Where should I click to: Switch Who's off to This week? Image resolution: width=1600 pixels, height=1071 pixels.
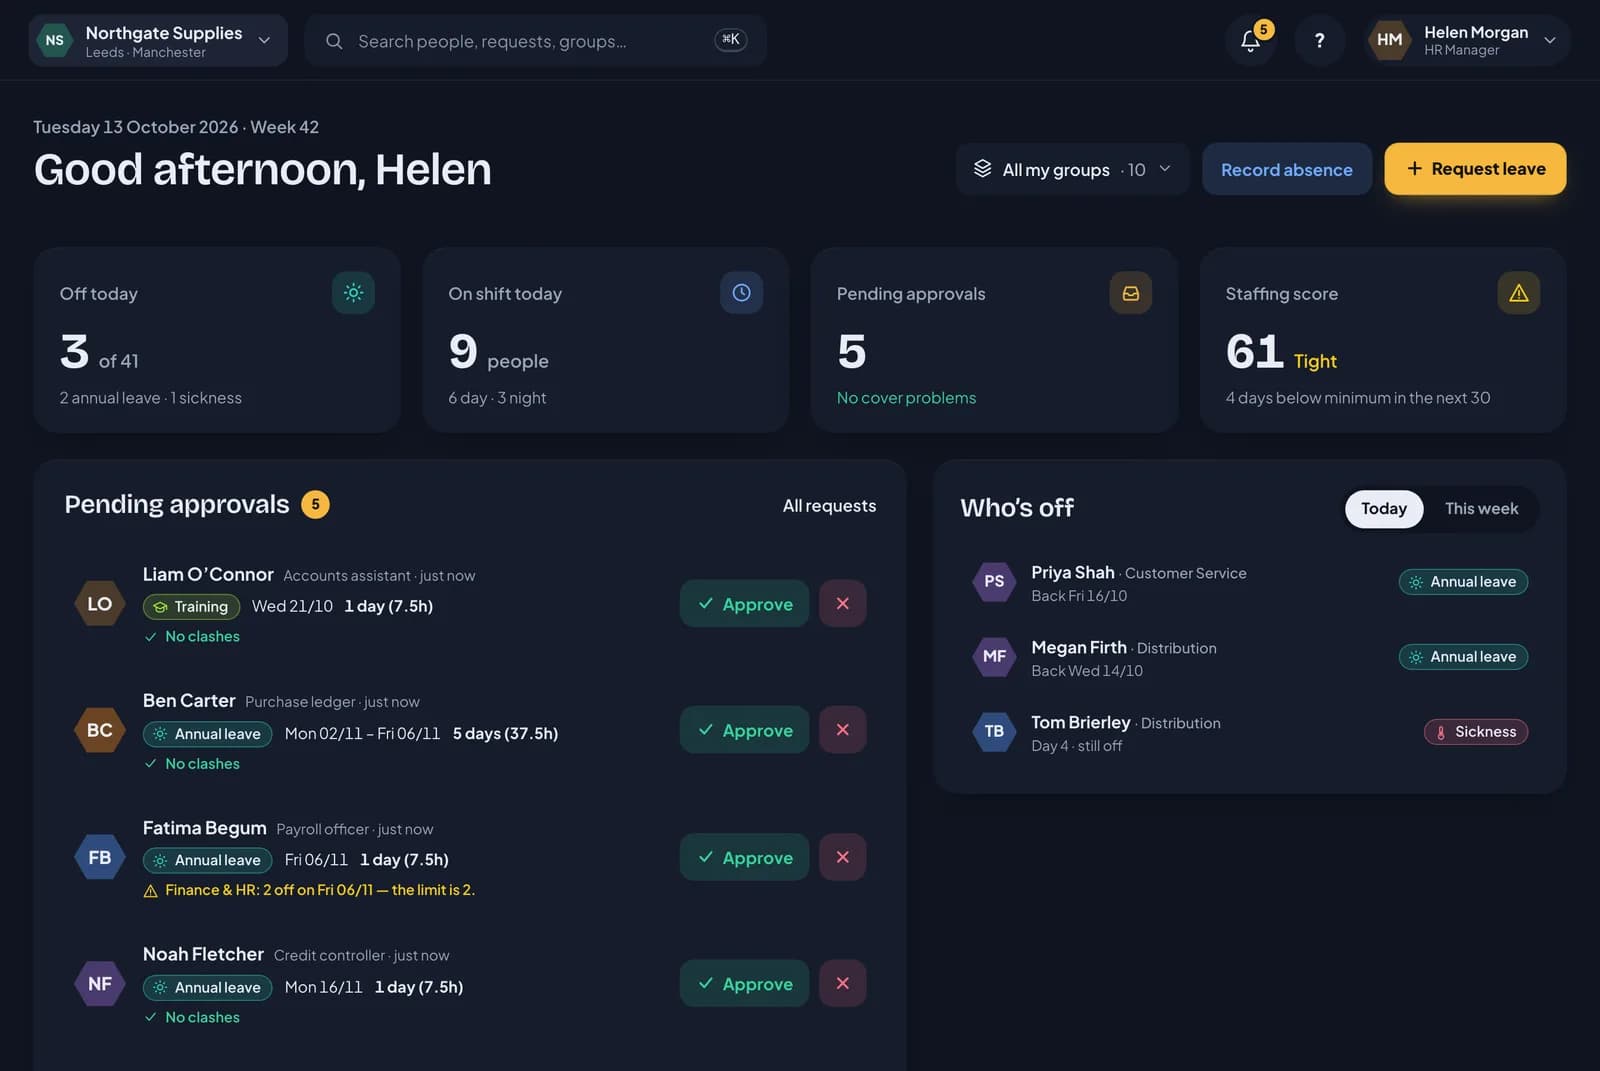pos(1481,509)
